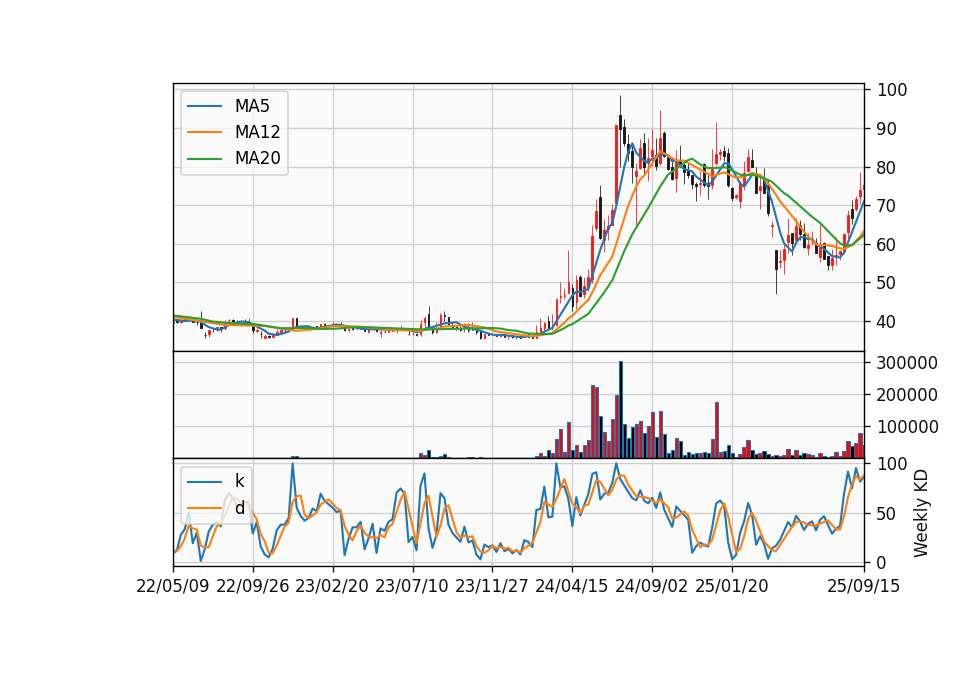960x690 pixels.
Task: Click the 100000 volume axis value
Action: click(x=907, y=427)
